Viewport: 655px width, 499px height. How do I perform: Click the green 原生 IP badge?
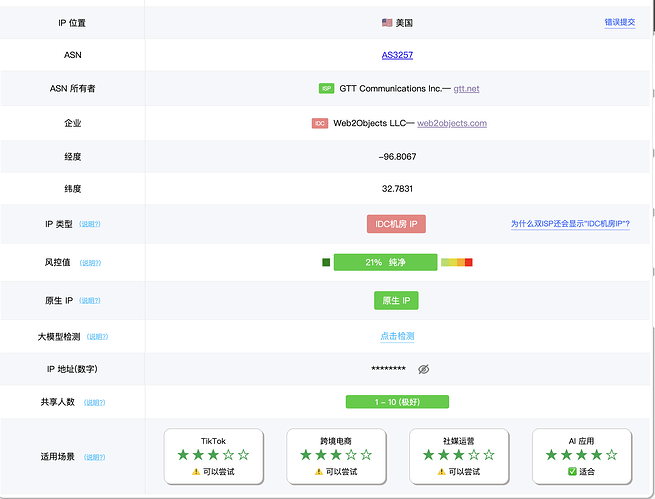pos(396,301)
